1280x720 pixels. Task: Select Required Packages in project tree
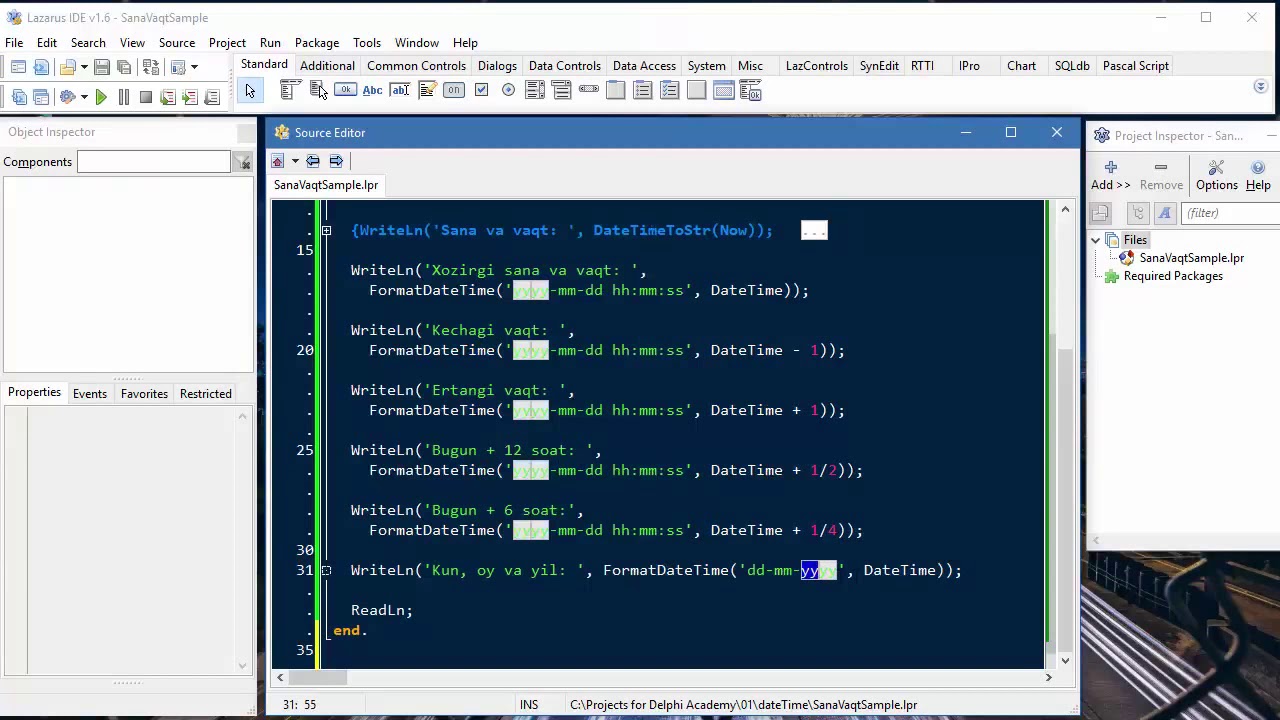point(1173,276)
